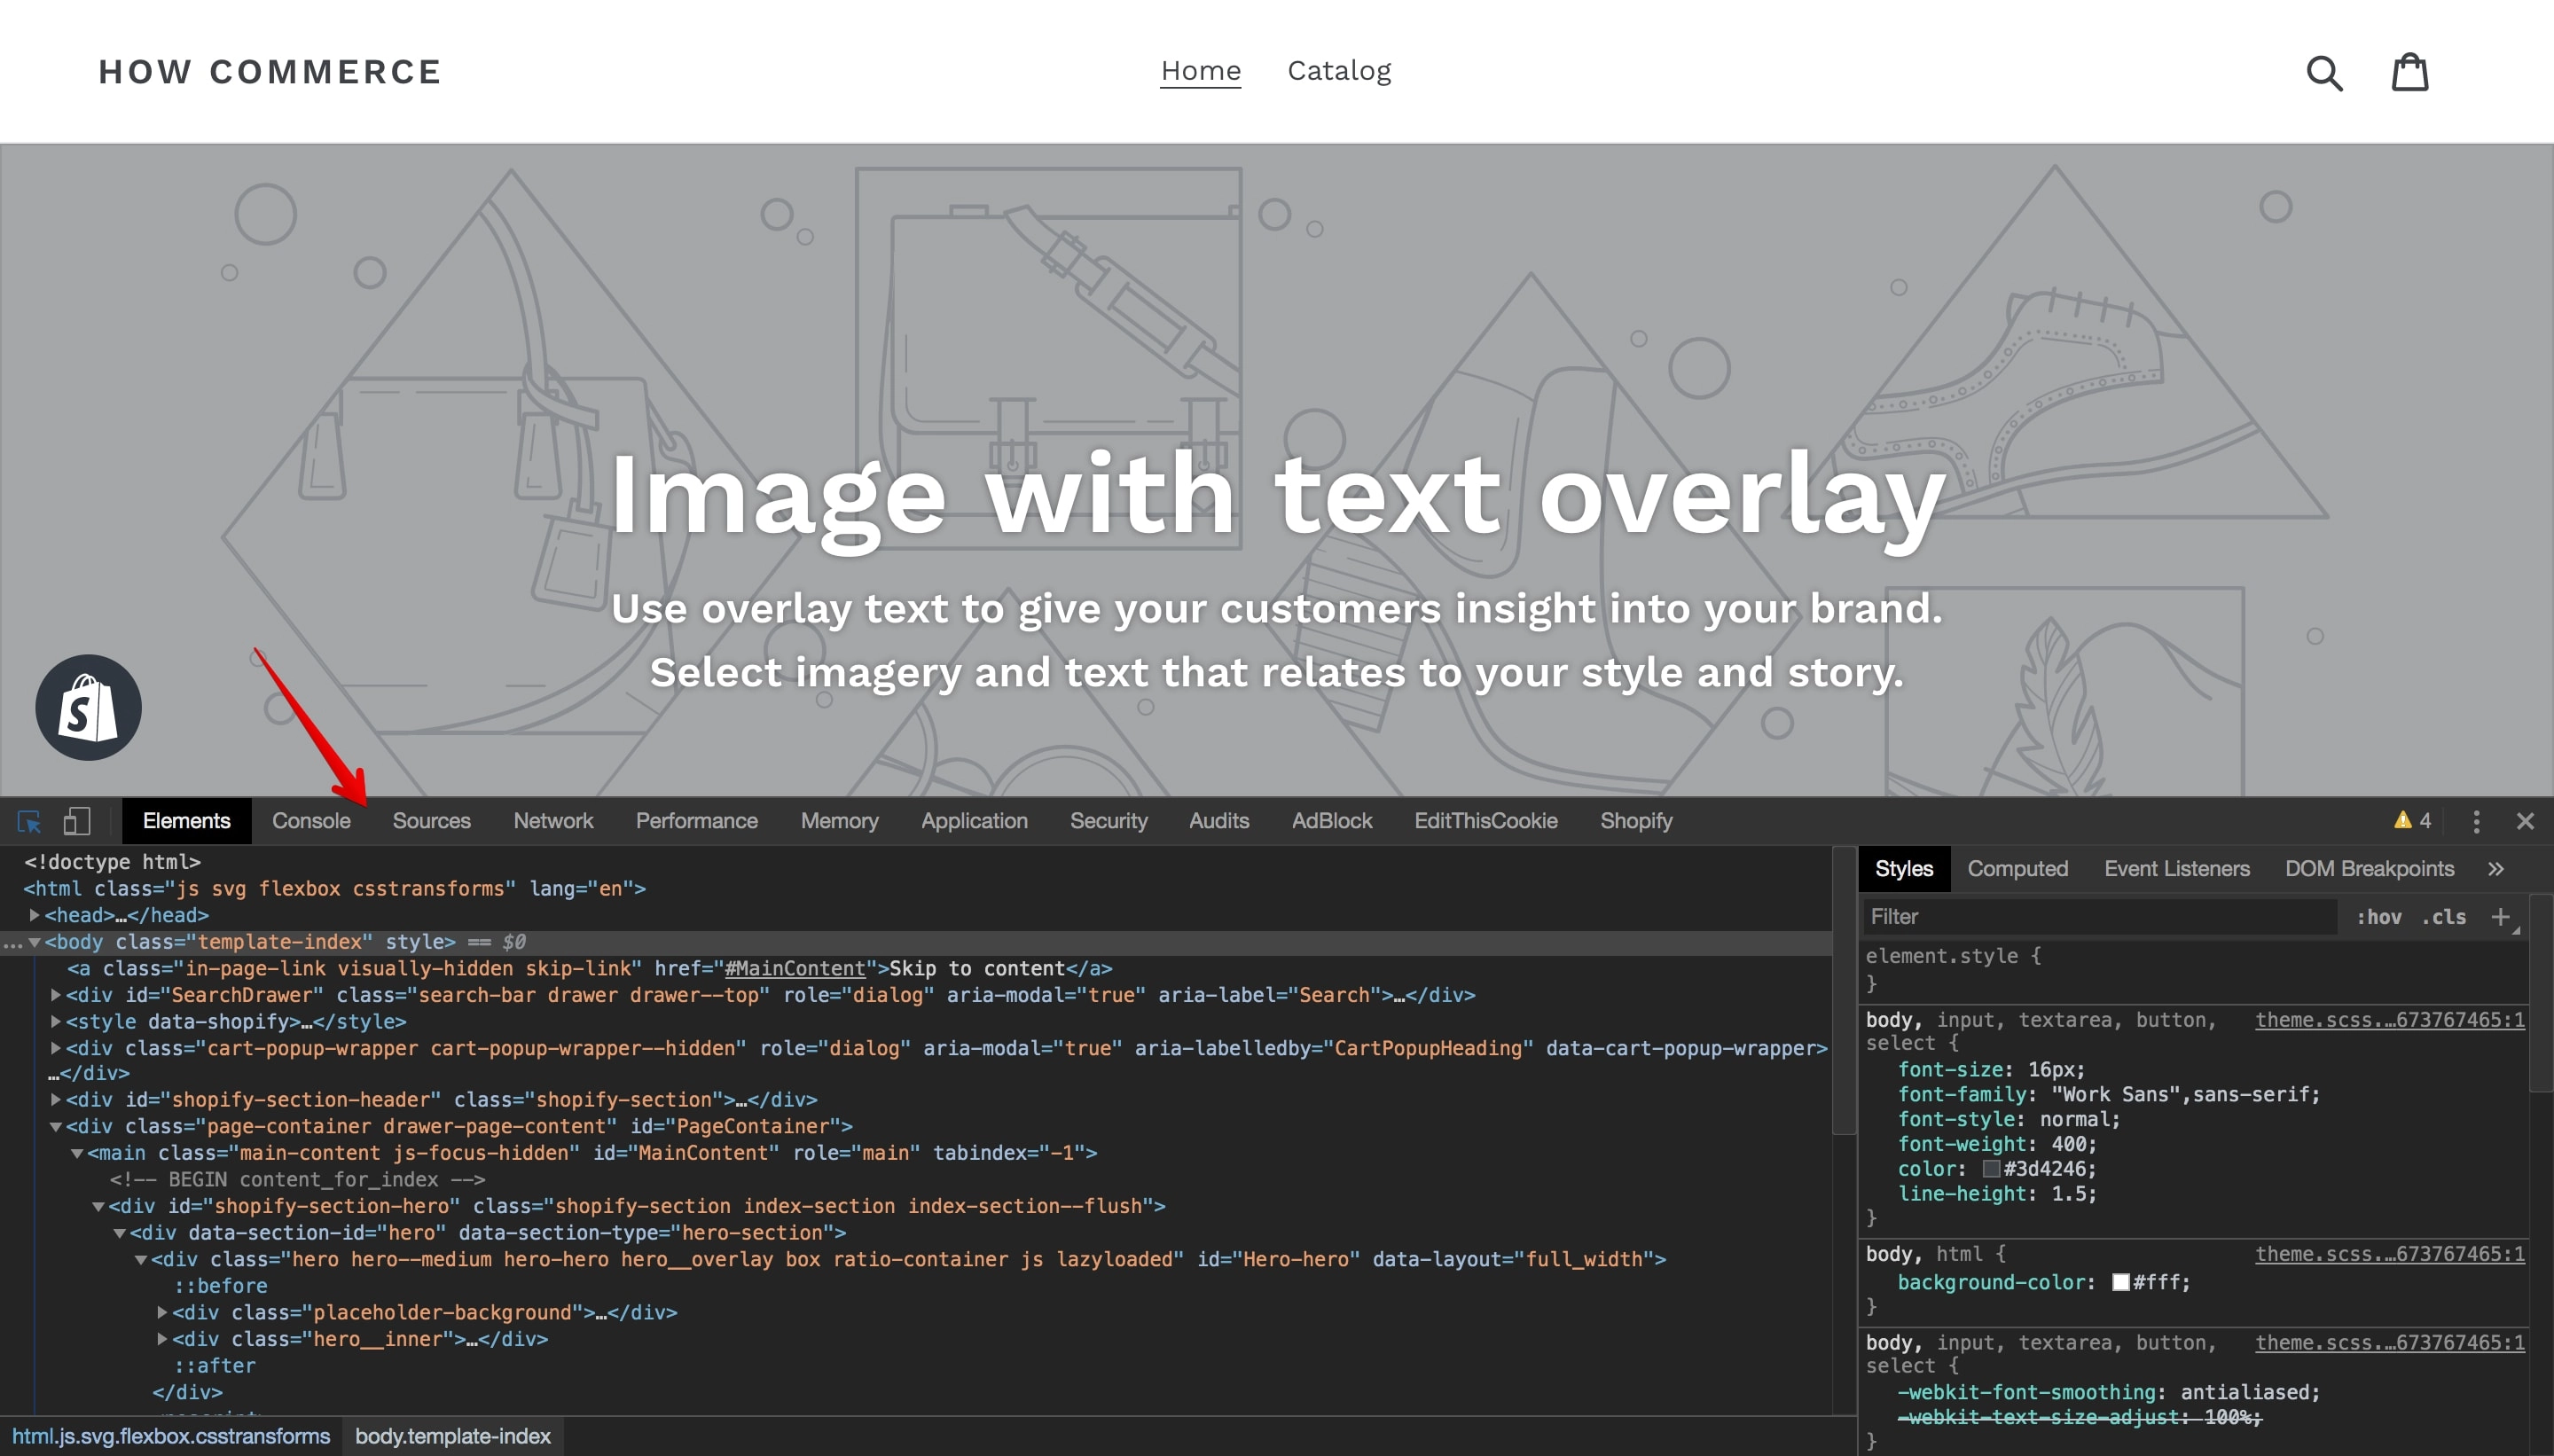
Task: Click the #3d4246 color swatch
Action: [1990, 1169]
